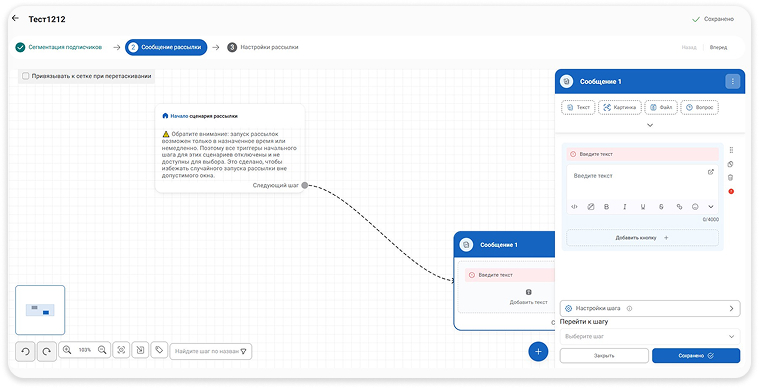Apply bold formatting in the editor

pos(607,207)
